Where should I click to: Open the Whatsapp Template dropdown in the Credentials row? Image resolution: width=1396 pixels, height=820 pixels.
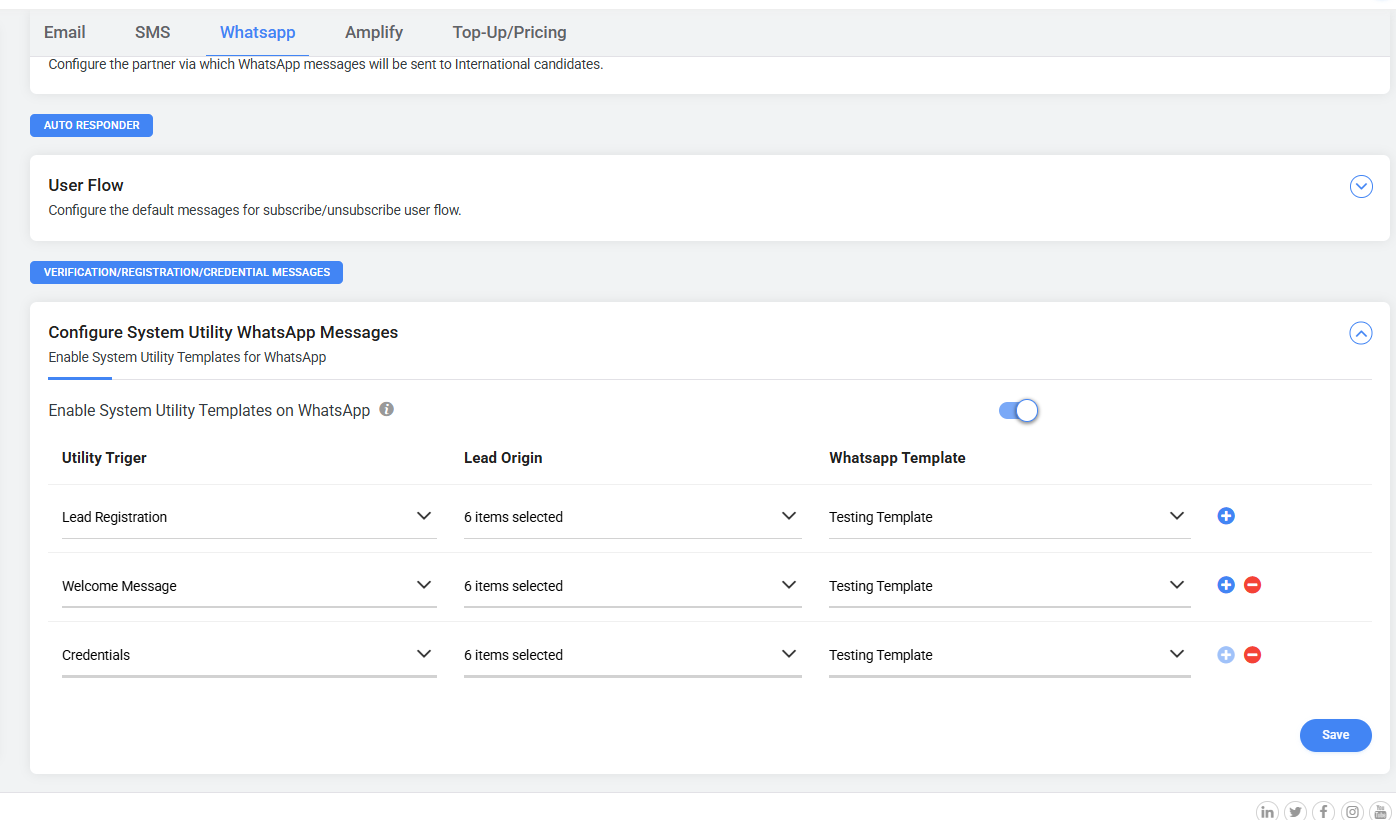point(1009,655)
